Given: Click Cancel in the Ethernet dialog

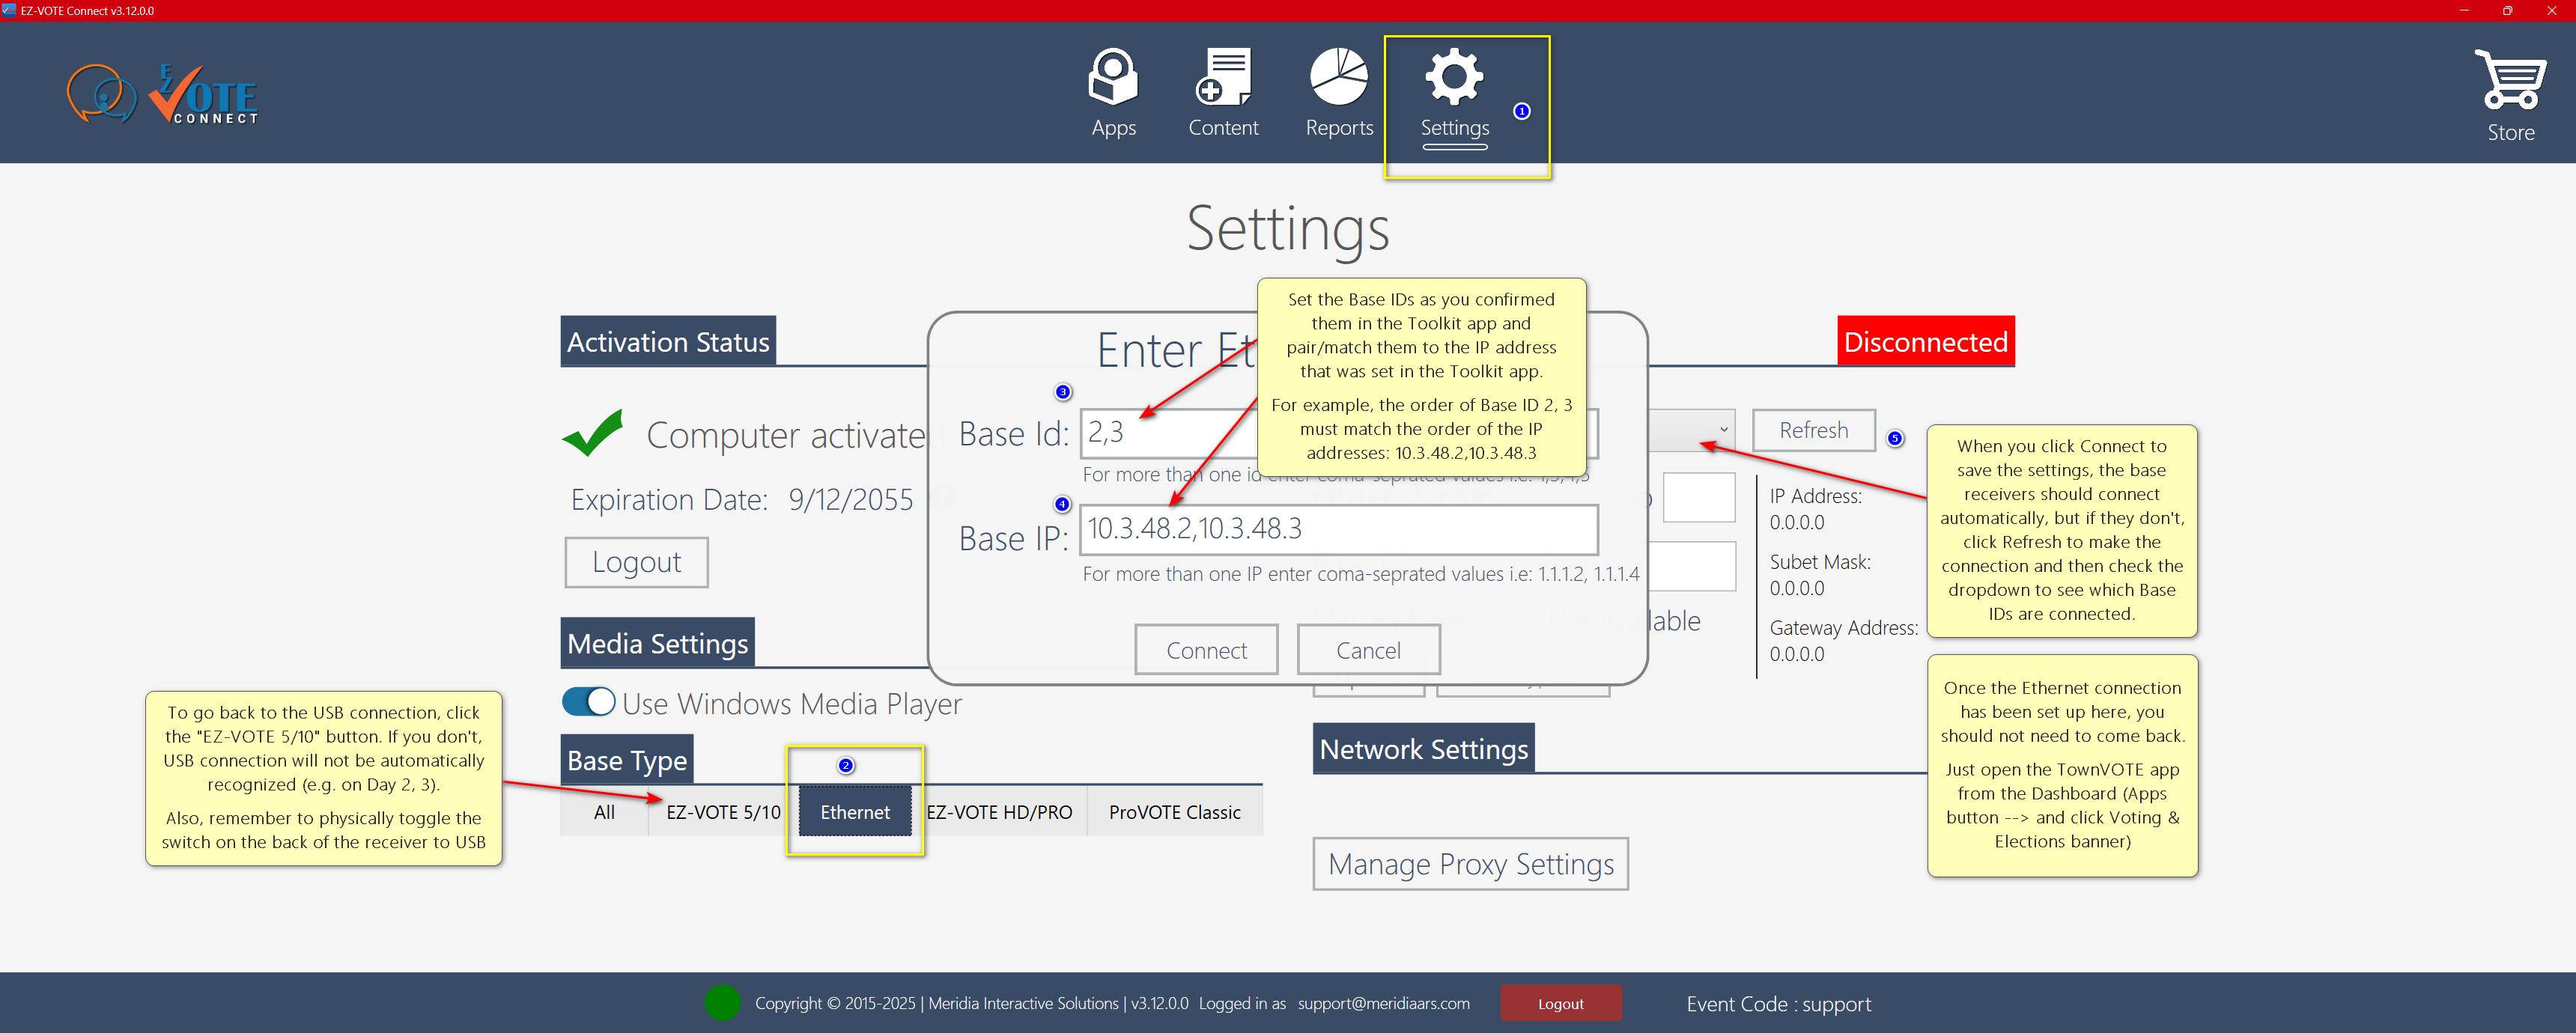Looking at the screenshot, I should coord(1368,650).
